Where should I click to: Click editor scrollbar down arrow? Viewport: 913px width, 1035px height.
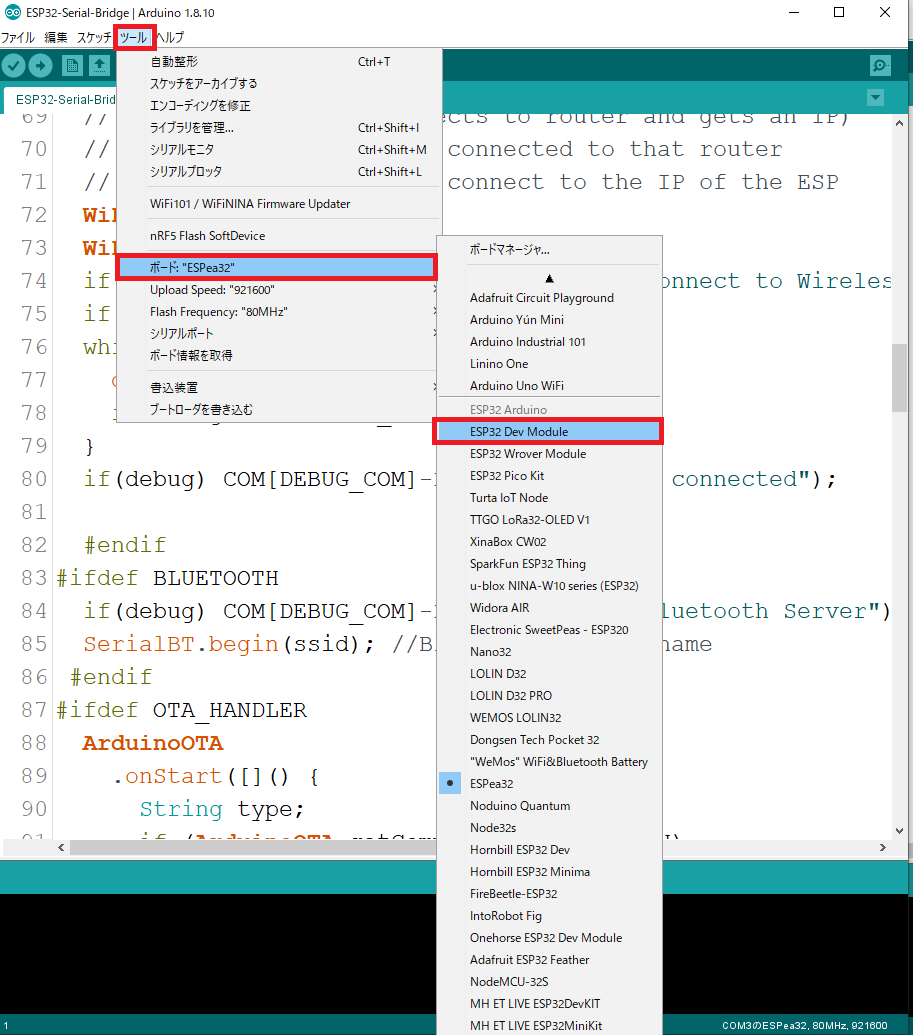(899, 830)
